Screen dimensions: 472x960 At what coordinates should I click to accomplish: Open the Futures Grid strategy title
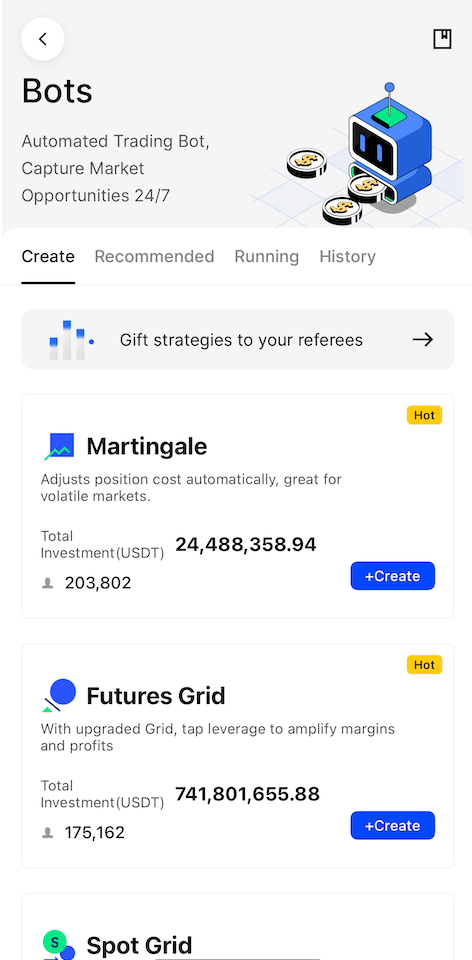click(156, 696)
